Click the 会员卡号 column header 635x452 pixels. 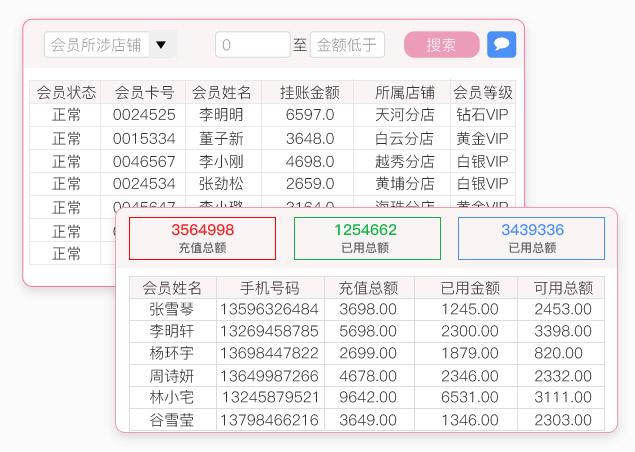click(x=144, y=92)
